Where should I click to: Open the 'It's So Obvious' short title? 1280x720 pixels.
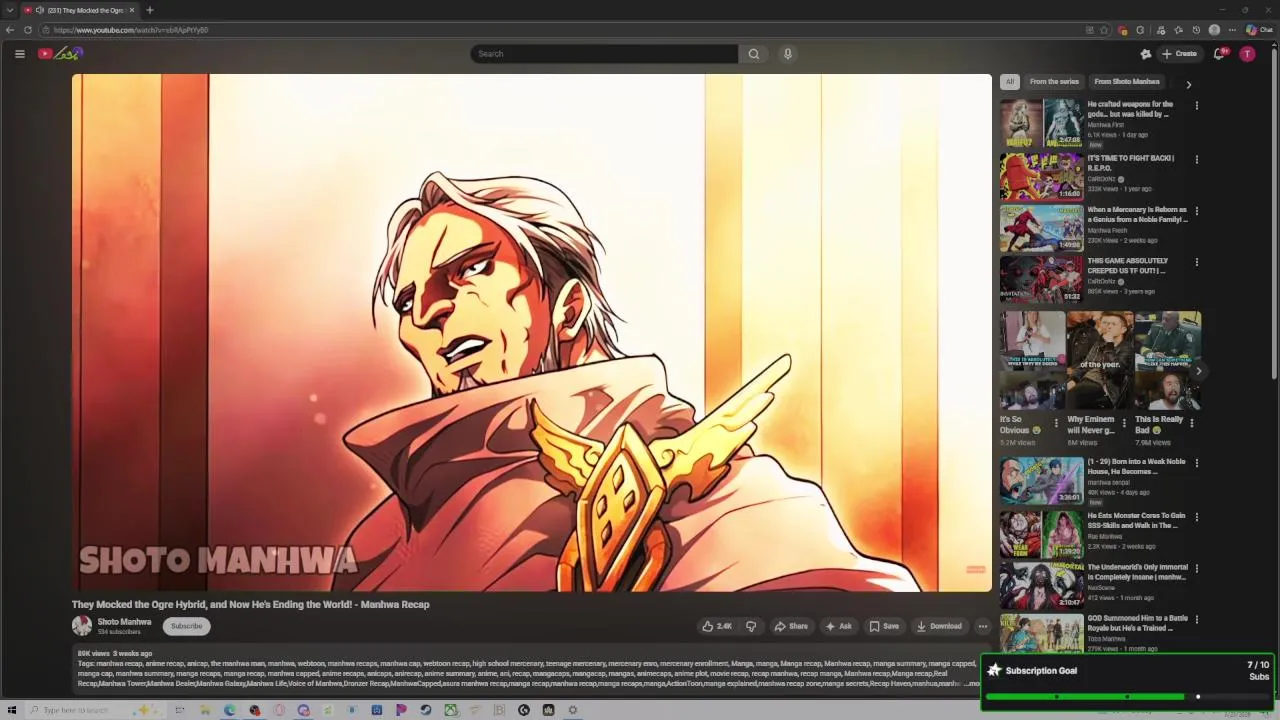[x=1021, y=425]
